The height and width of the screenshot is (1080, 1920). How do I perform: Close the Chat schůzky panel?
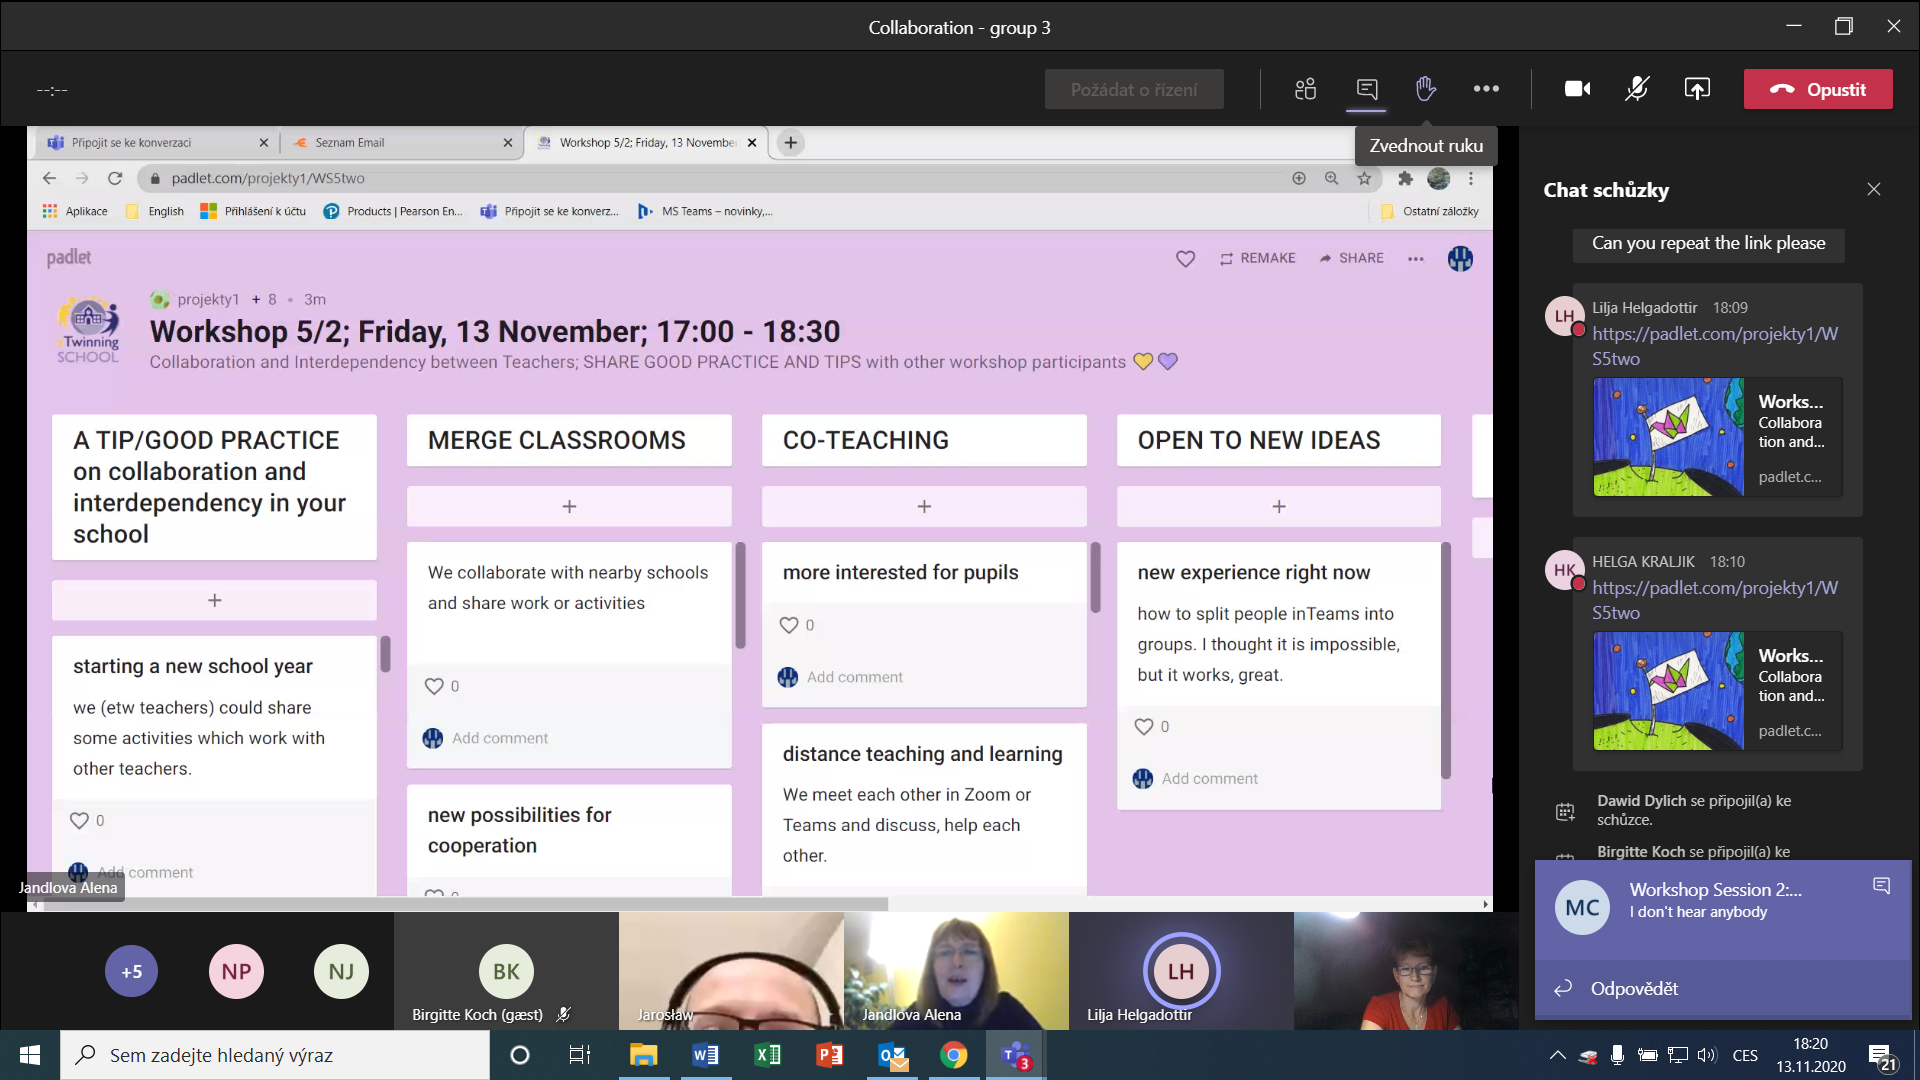[1873, 189]
